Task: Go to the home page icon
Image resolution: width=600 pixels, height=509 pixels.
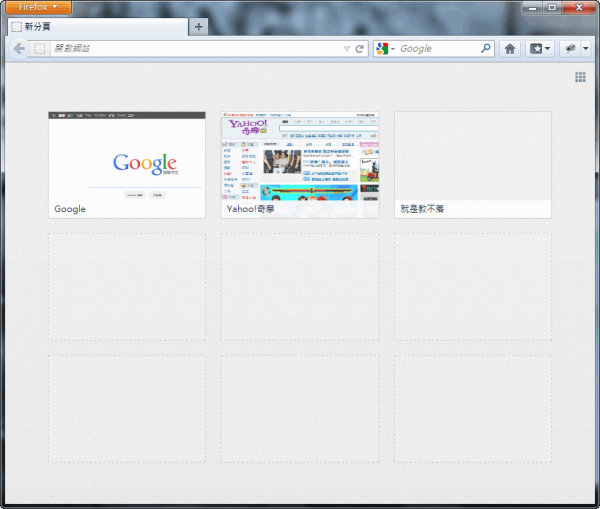Action: coord(510,48)
